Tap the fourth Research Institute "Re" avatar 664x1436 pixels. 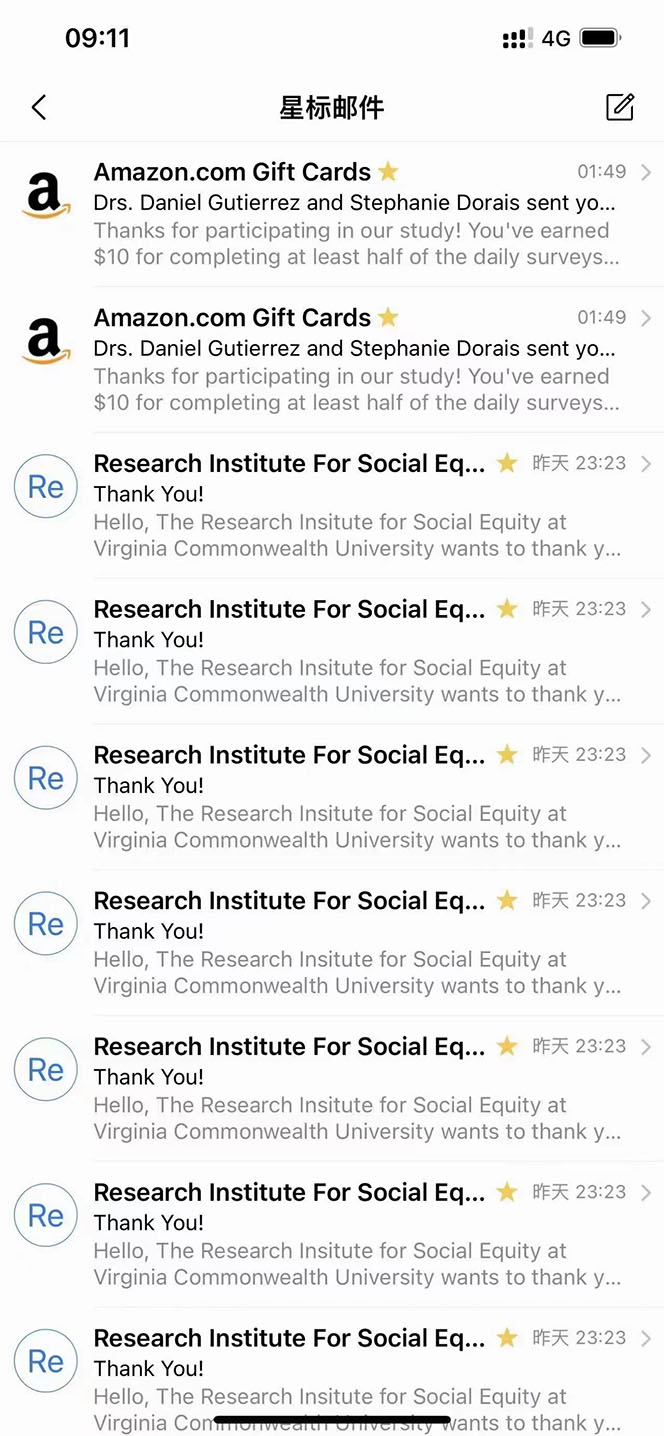point(46,924)
